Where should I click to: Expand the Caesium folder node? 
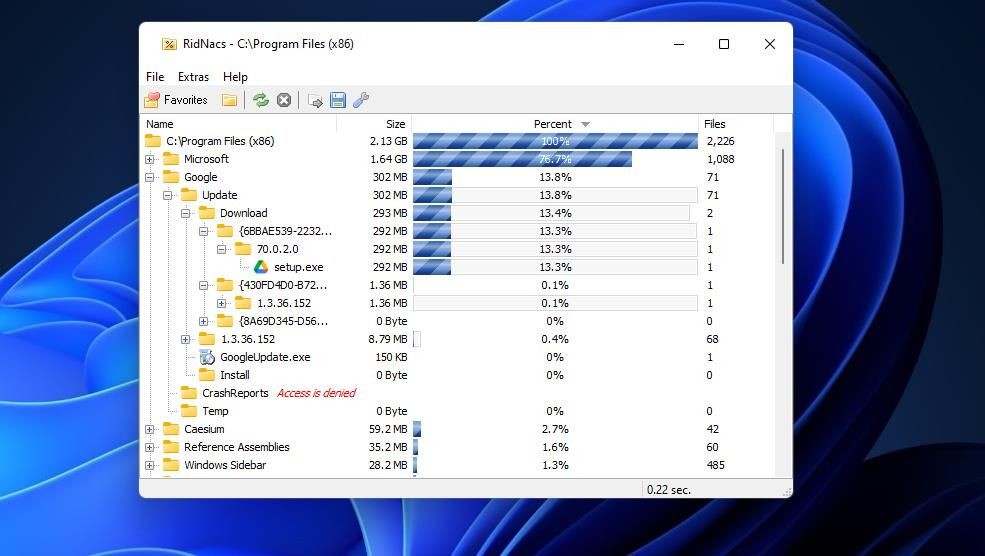(x=150, y=430)
